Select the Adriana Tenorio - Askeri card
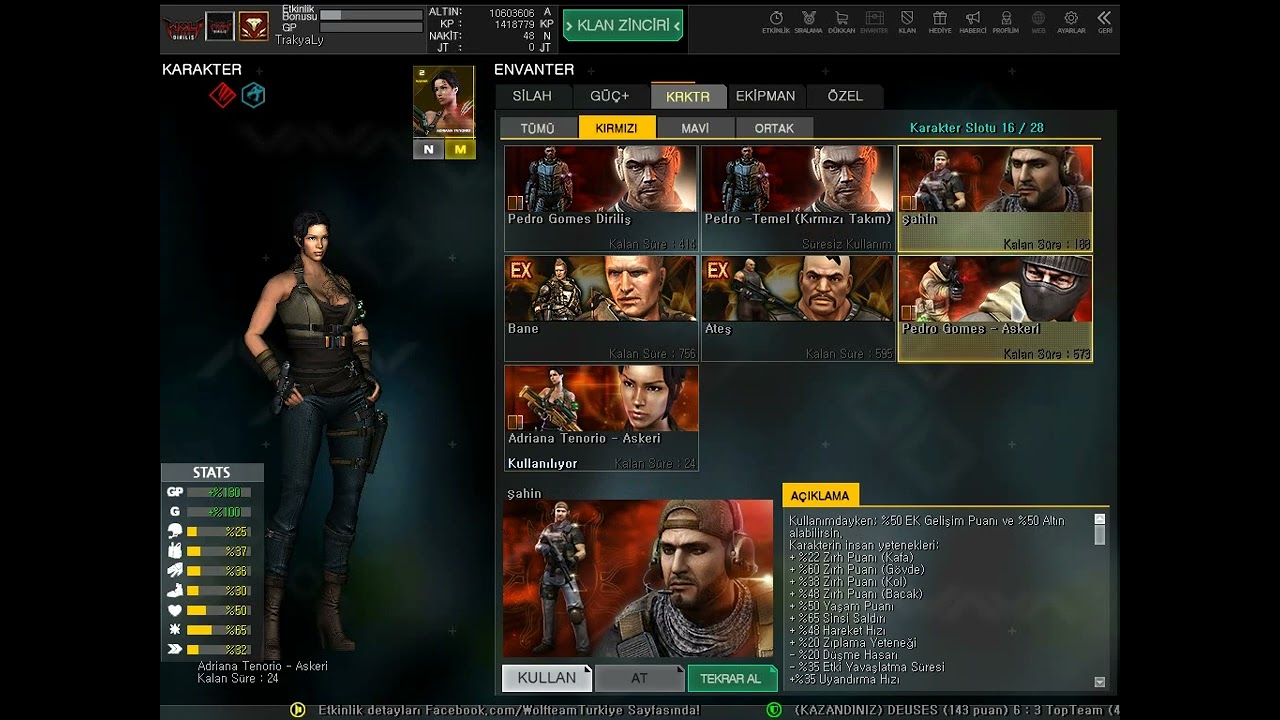Viewport: 1280px width, 720px height. 601,418
